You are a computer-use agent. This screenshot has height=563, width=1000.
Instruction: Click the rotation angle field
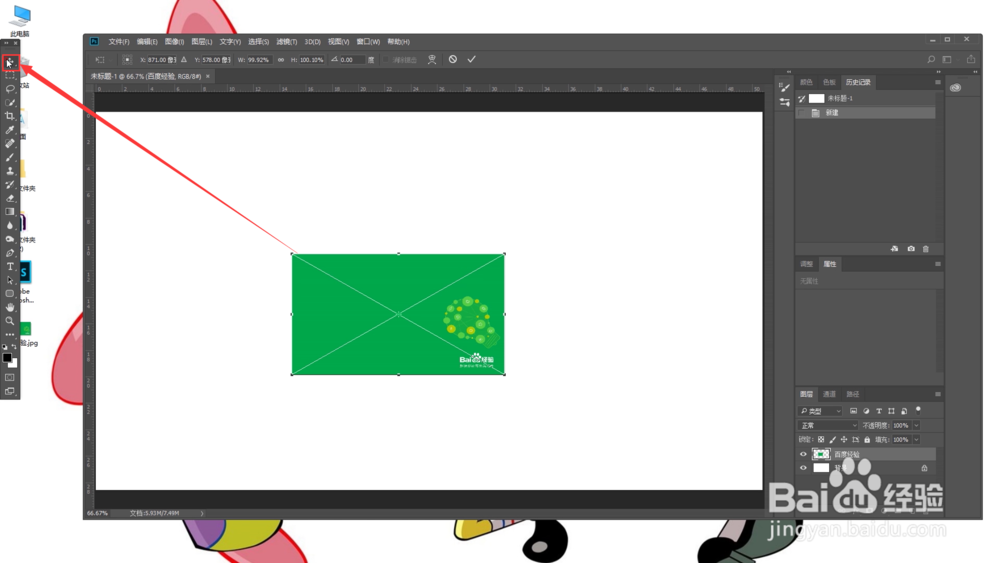click(351, 59)
